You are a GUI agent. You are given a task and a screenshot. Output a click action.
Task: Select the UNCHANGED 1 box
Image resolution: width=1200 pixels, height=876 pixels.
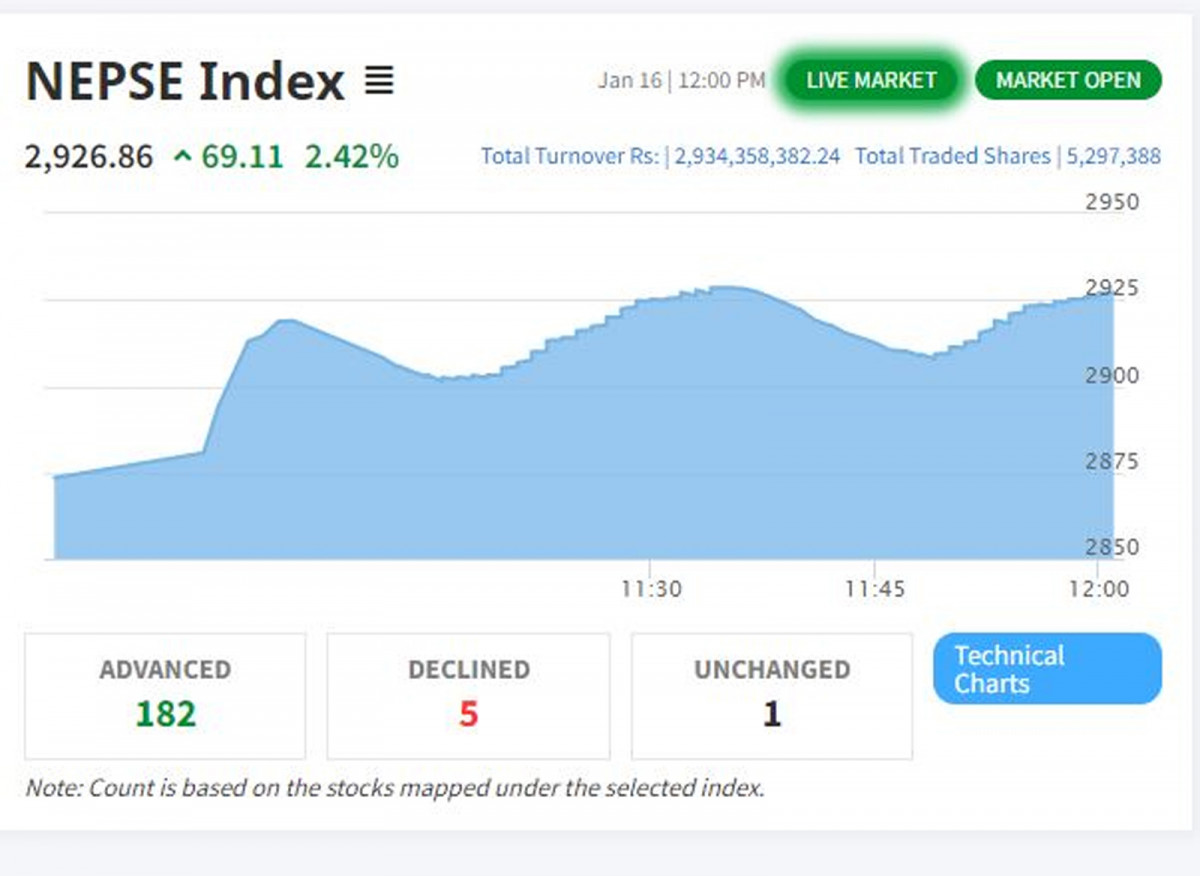click(771, 696)
